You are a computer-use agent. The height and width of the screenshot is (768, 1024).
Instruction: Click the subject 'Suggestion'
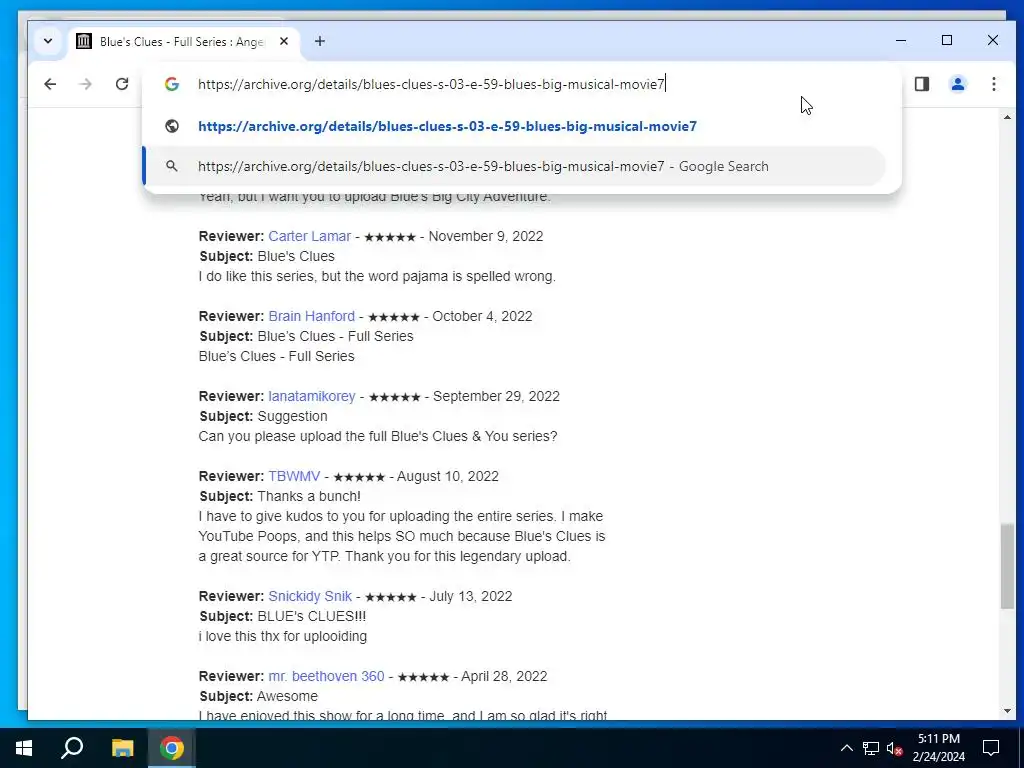coord(293,416)
